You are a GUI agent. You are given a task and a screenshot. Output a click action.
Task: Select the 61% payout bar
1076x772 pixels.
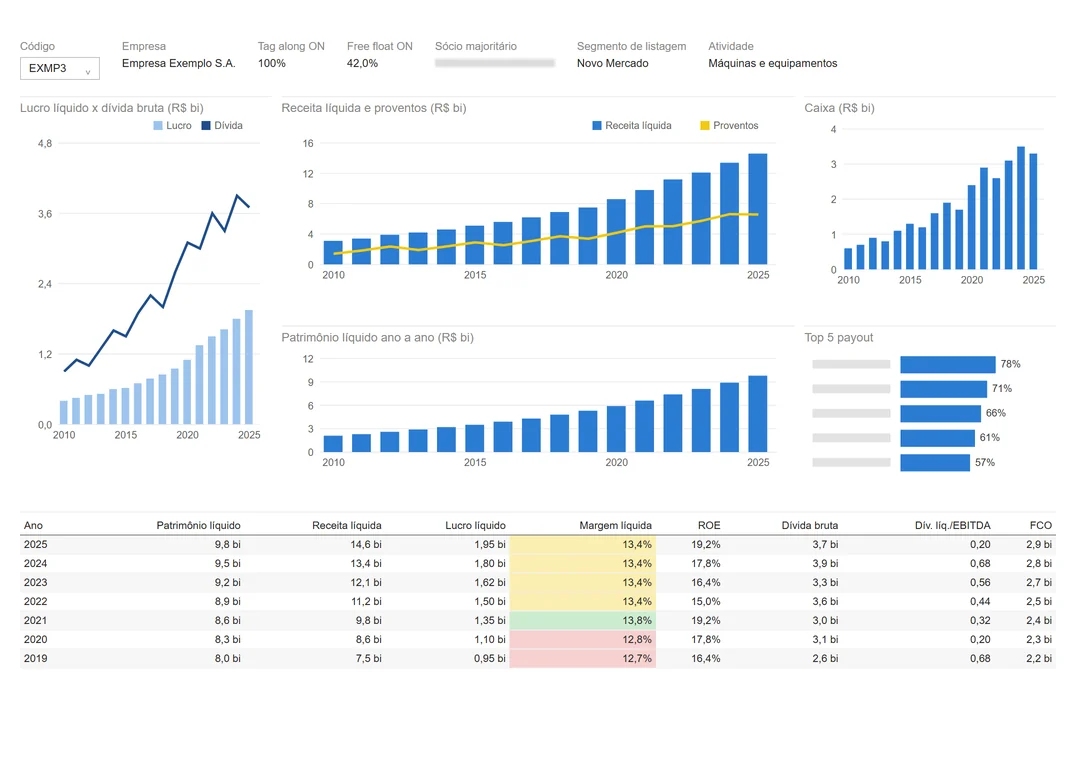coord(937,438)
